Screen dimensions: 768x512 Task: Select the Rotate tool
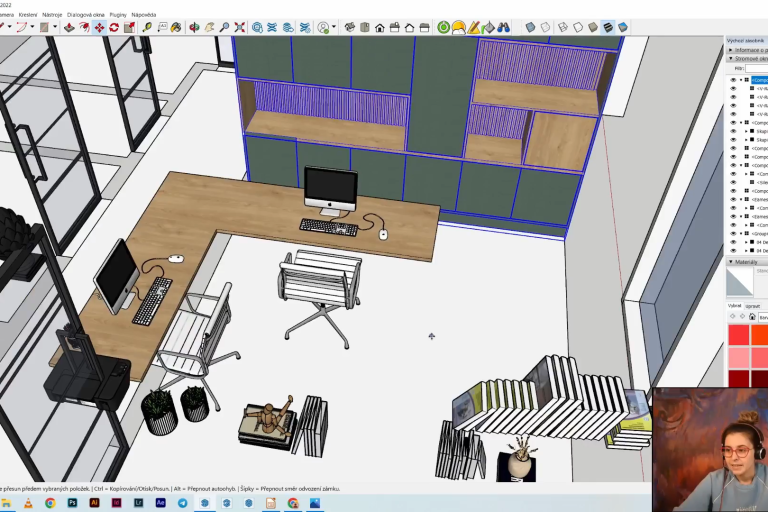click(114, 27)
